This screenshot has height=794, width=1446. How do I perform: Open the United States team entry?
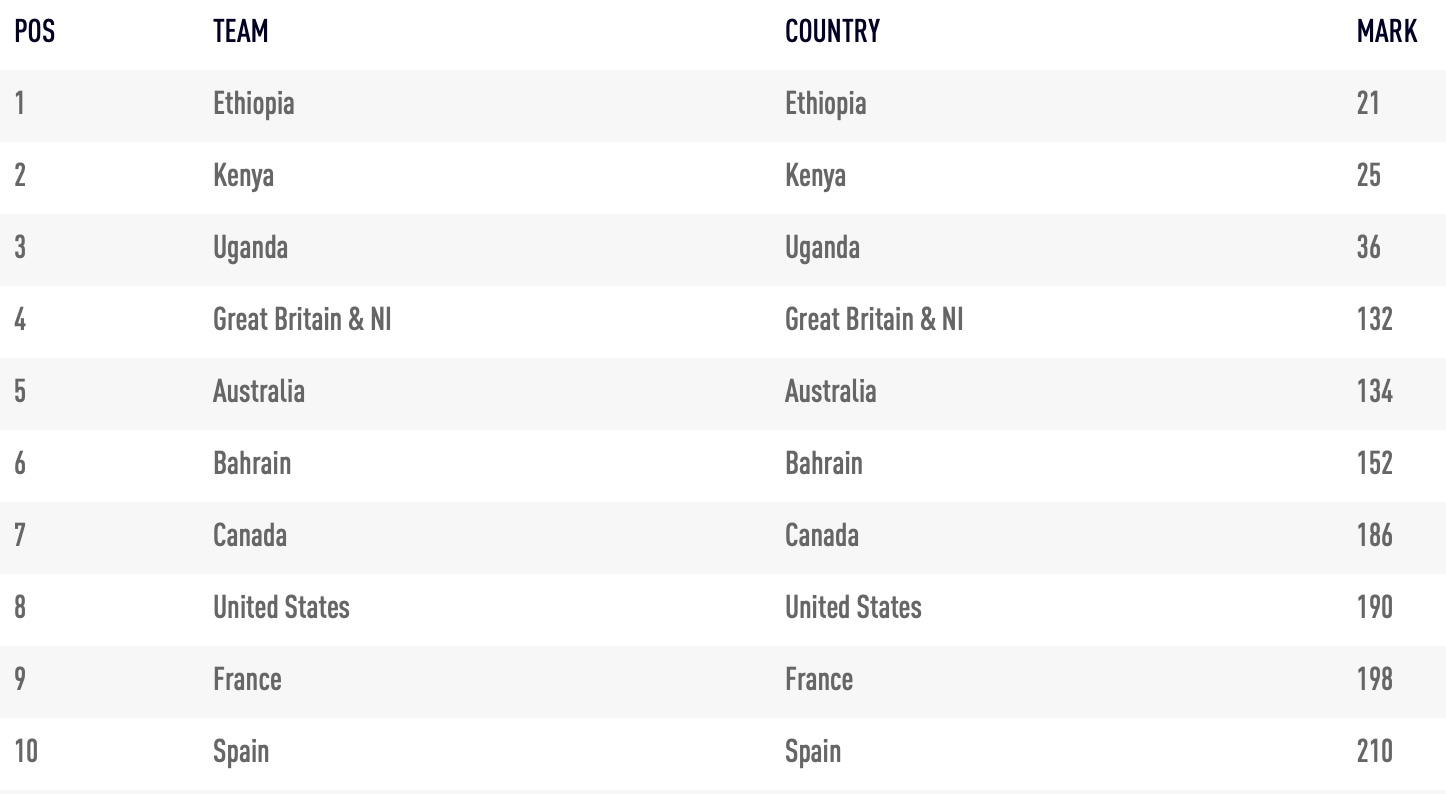281,607
